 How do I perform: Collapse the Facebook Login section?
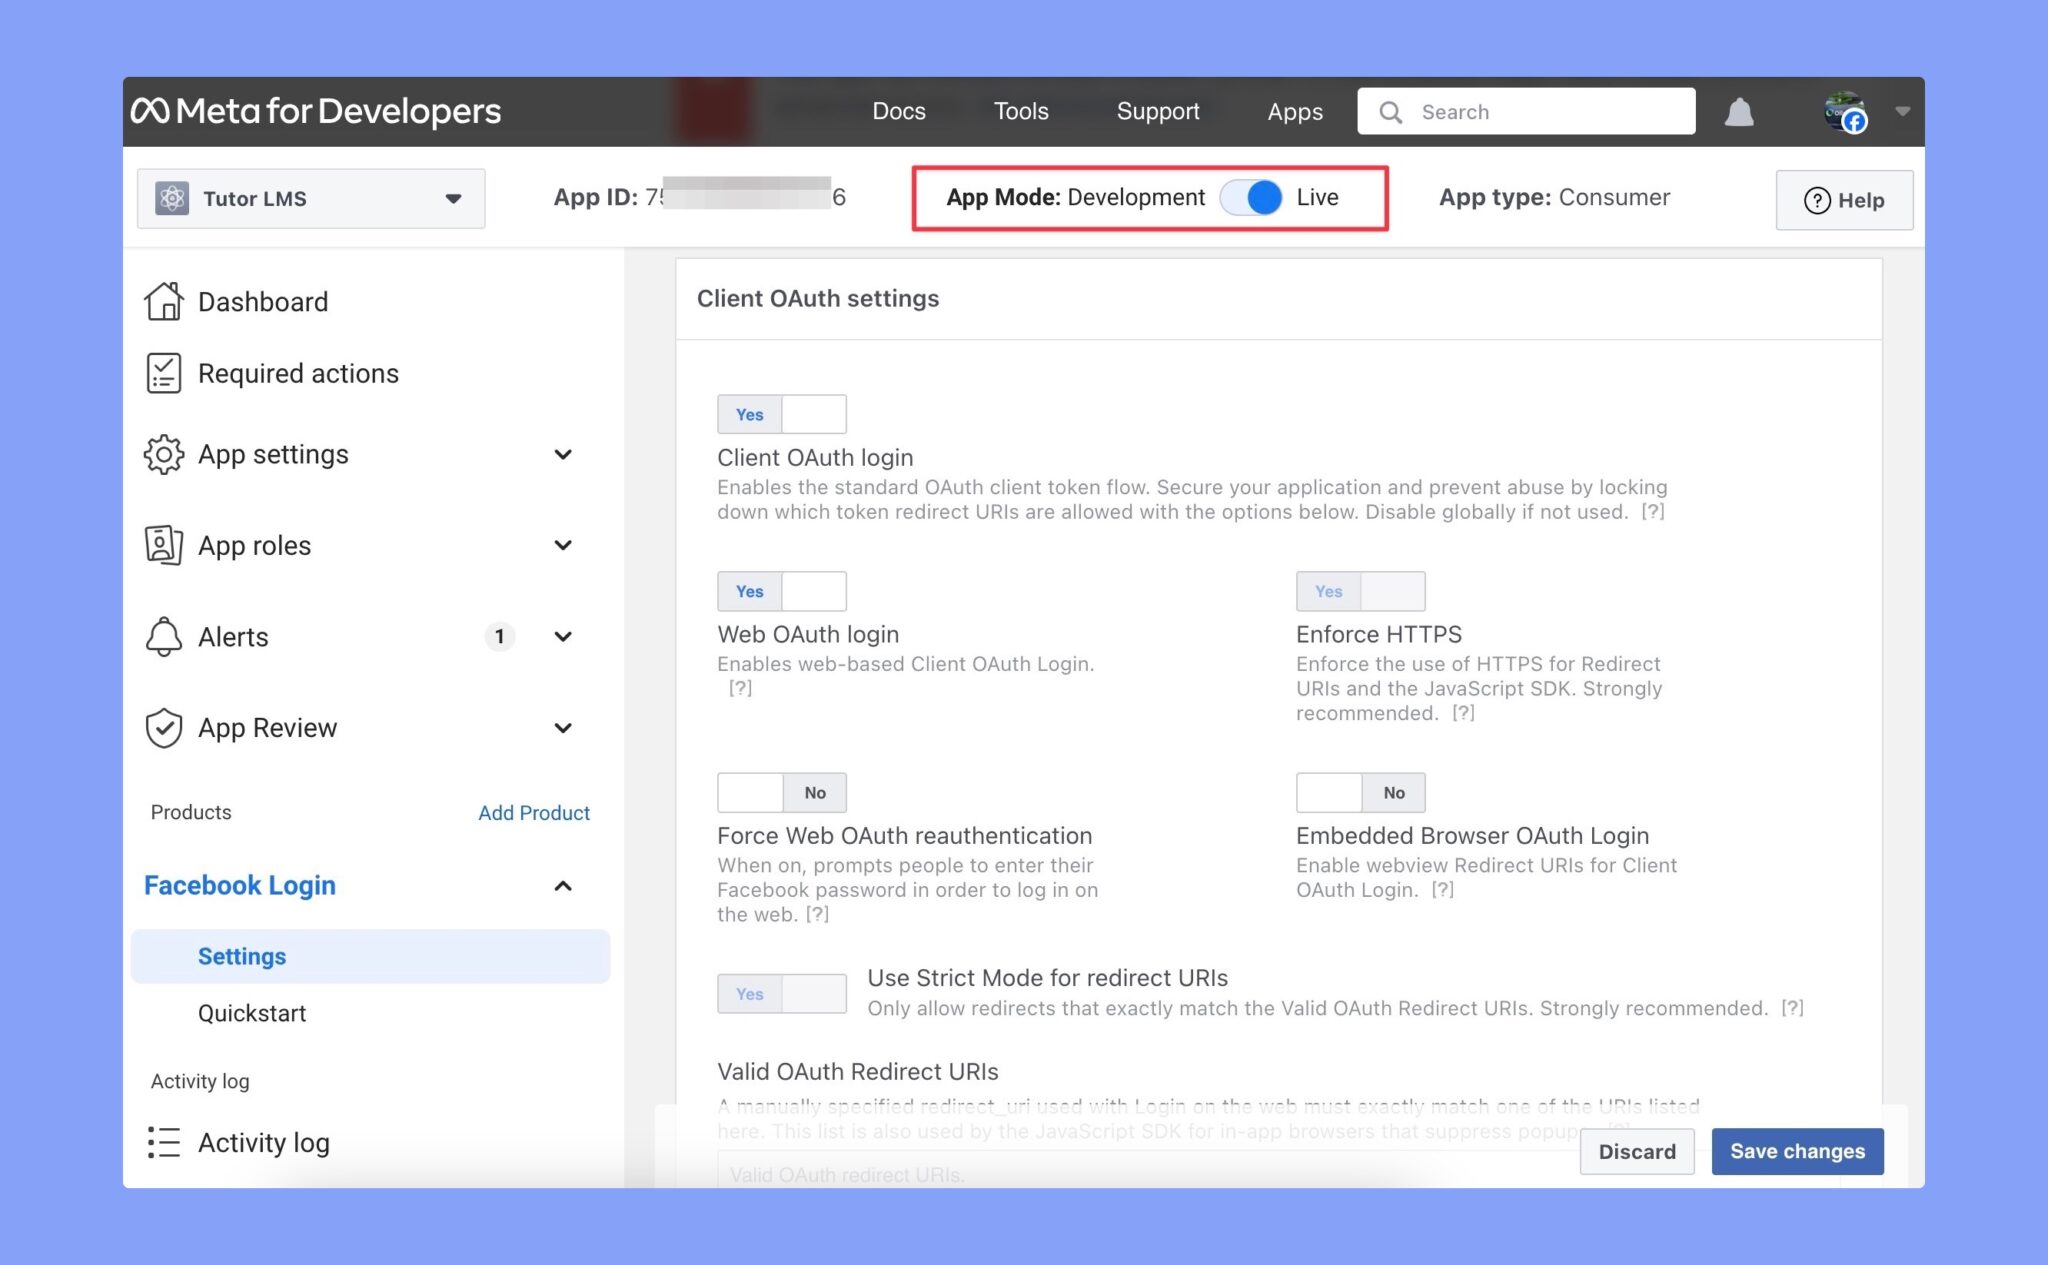pyautogui.click(x=563, y=885)
